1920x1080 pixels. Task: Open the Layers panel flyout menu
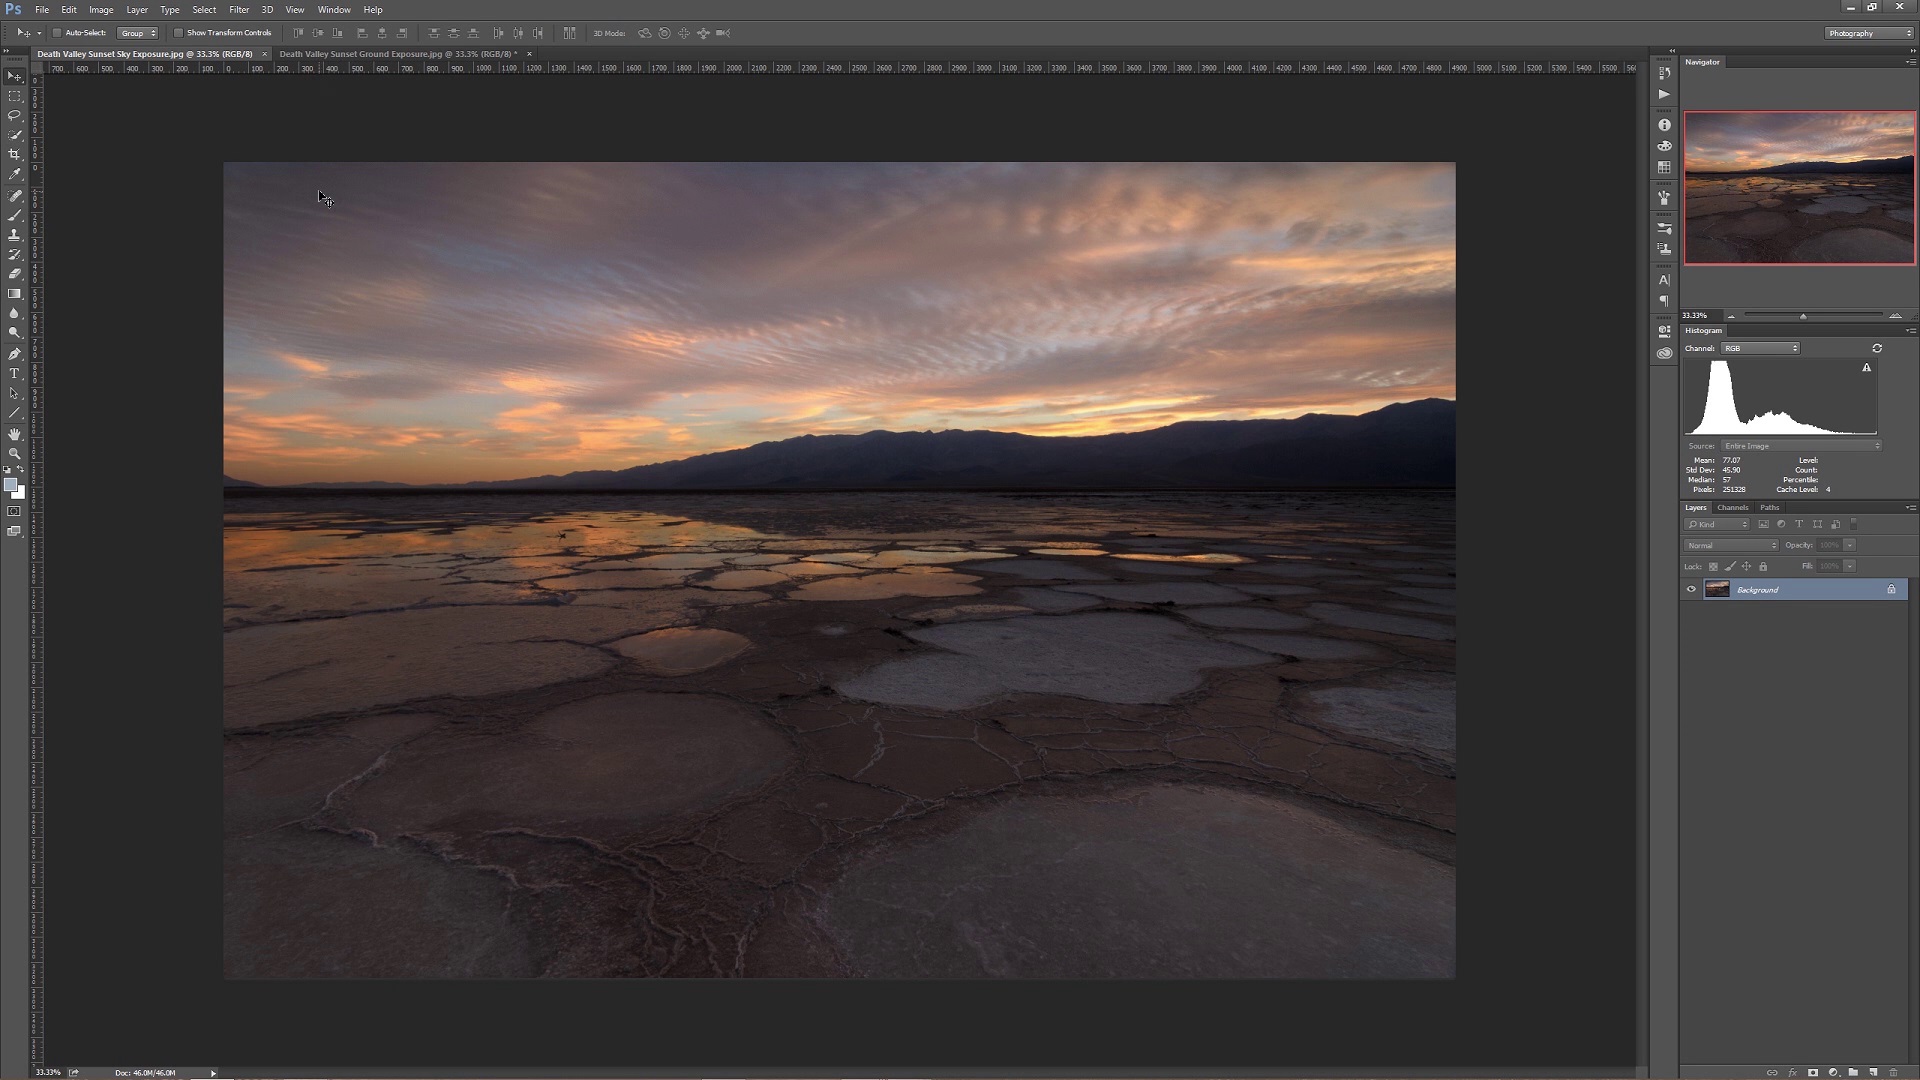click(1910, 508)
